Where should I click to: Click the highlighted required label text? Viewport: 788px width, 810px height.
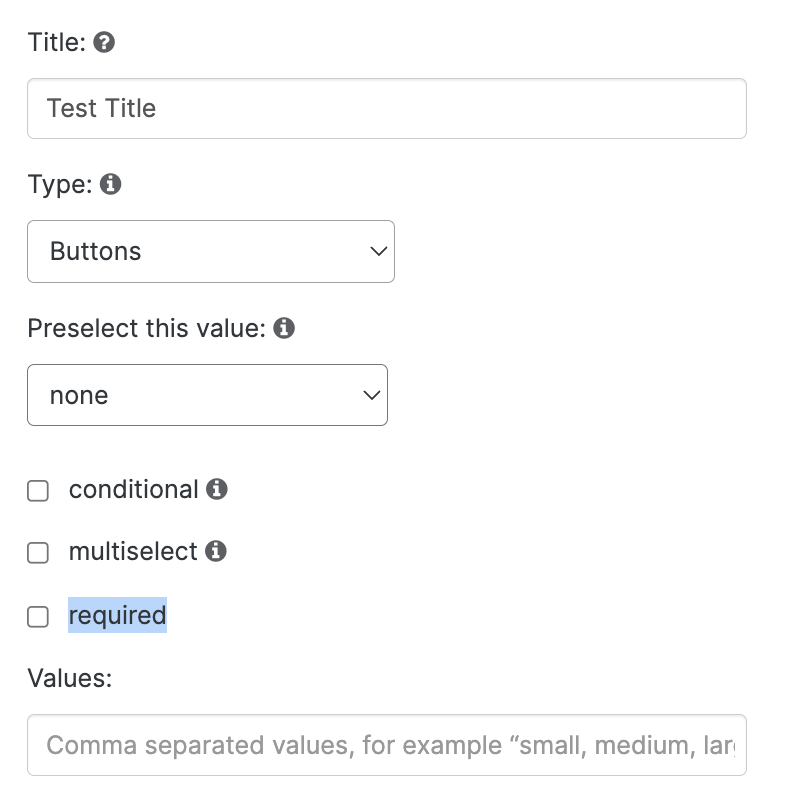click(117, 615)
